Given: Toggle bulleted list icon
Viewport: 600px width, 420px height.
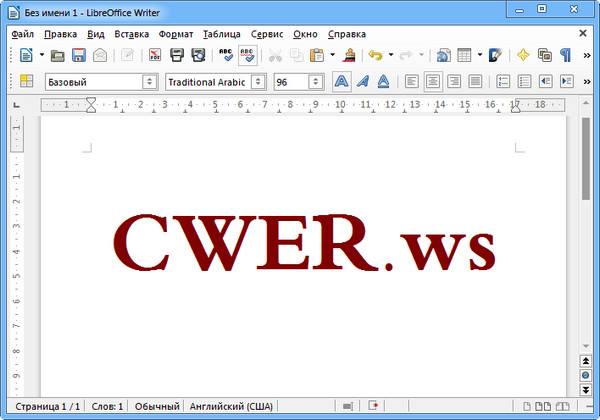Looking at the screenshot, I should 524,81.
